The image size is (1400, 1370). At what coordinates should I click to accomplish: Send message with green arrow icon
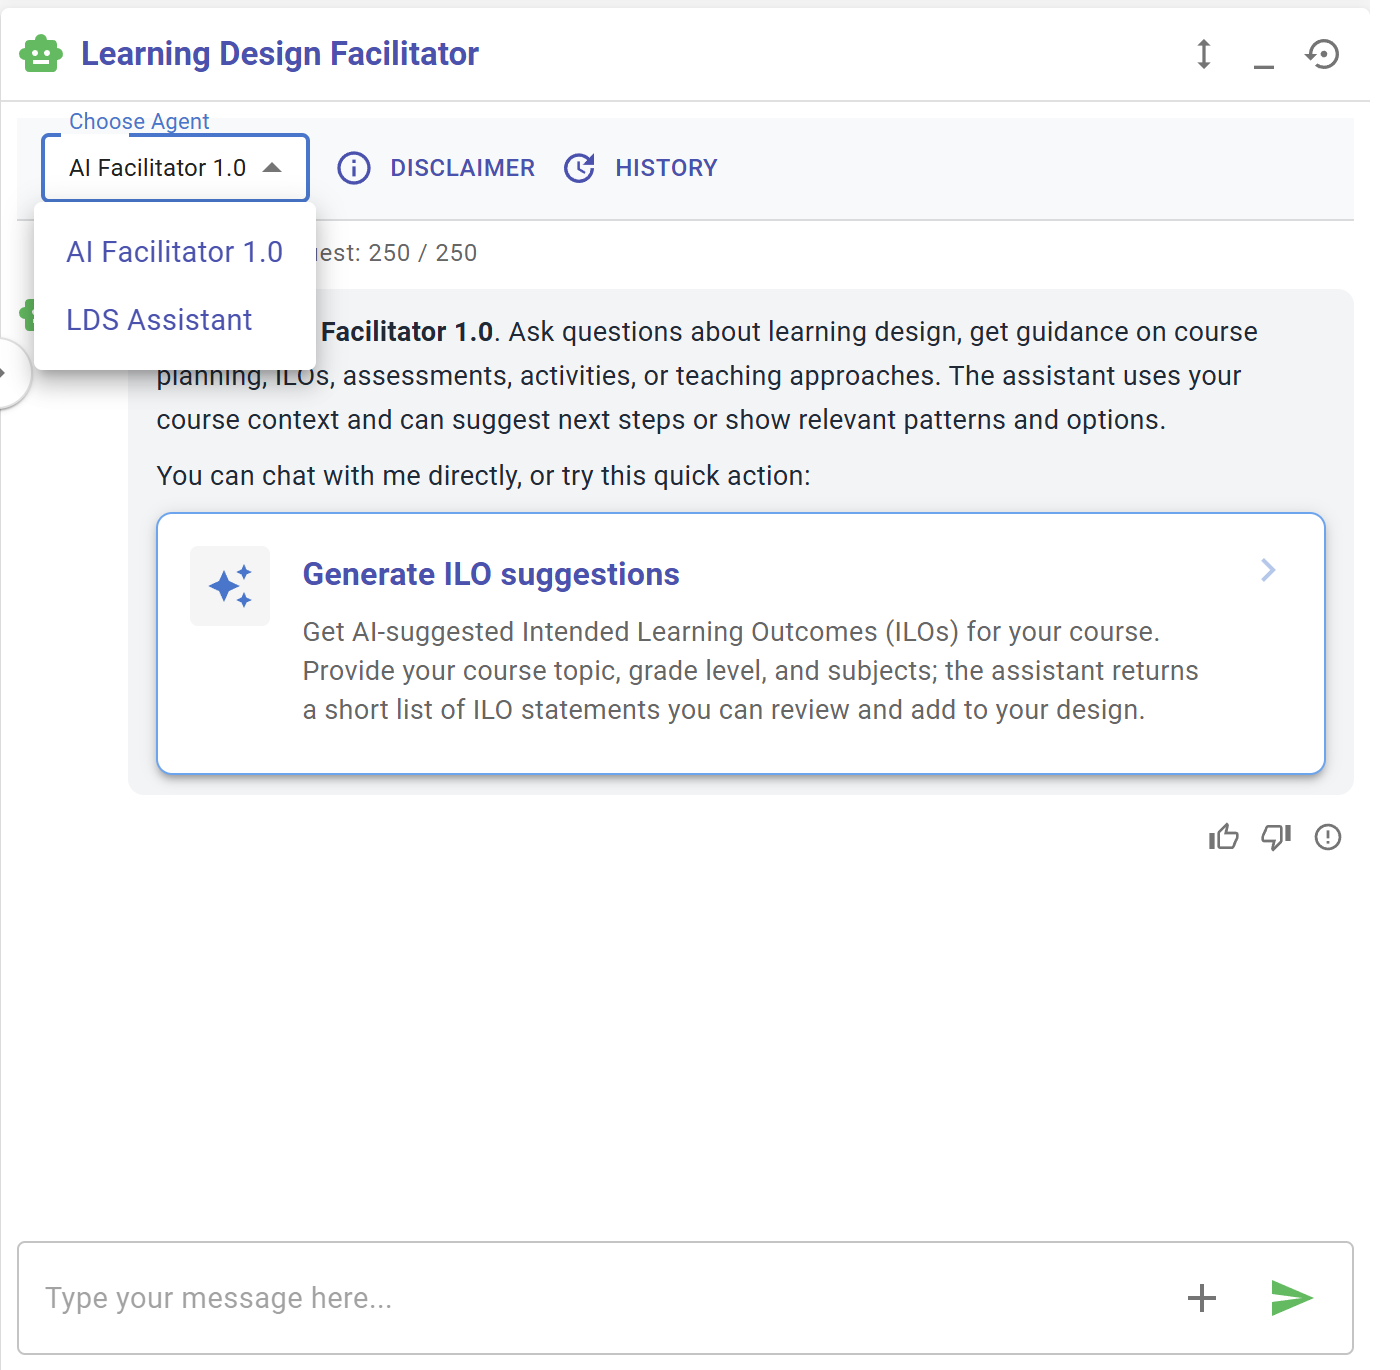click(x=1291, y=1298)
